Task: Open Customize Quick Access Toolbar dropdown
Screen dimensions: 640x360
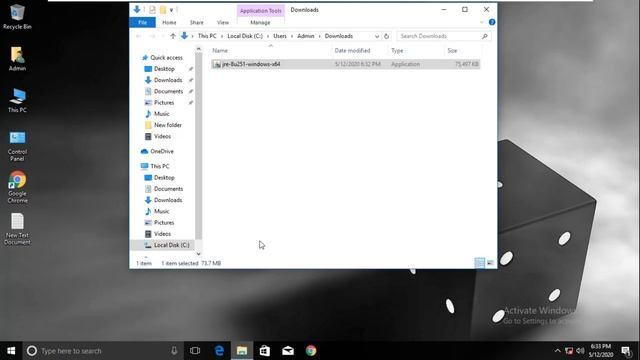Action: click(x=171, y=10)
